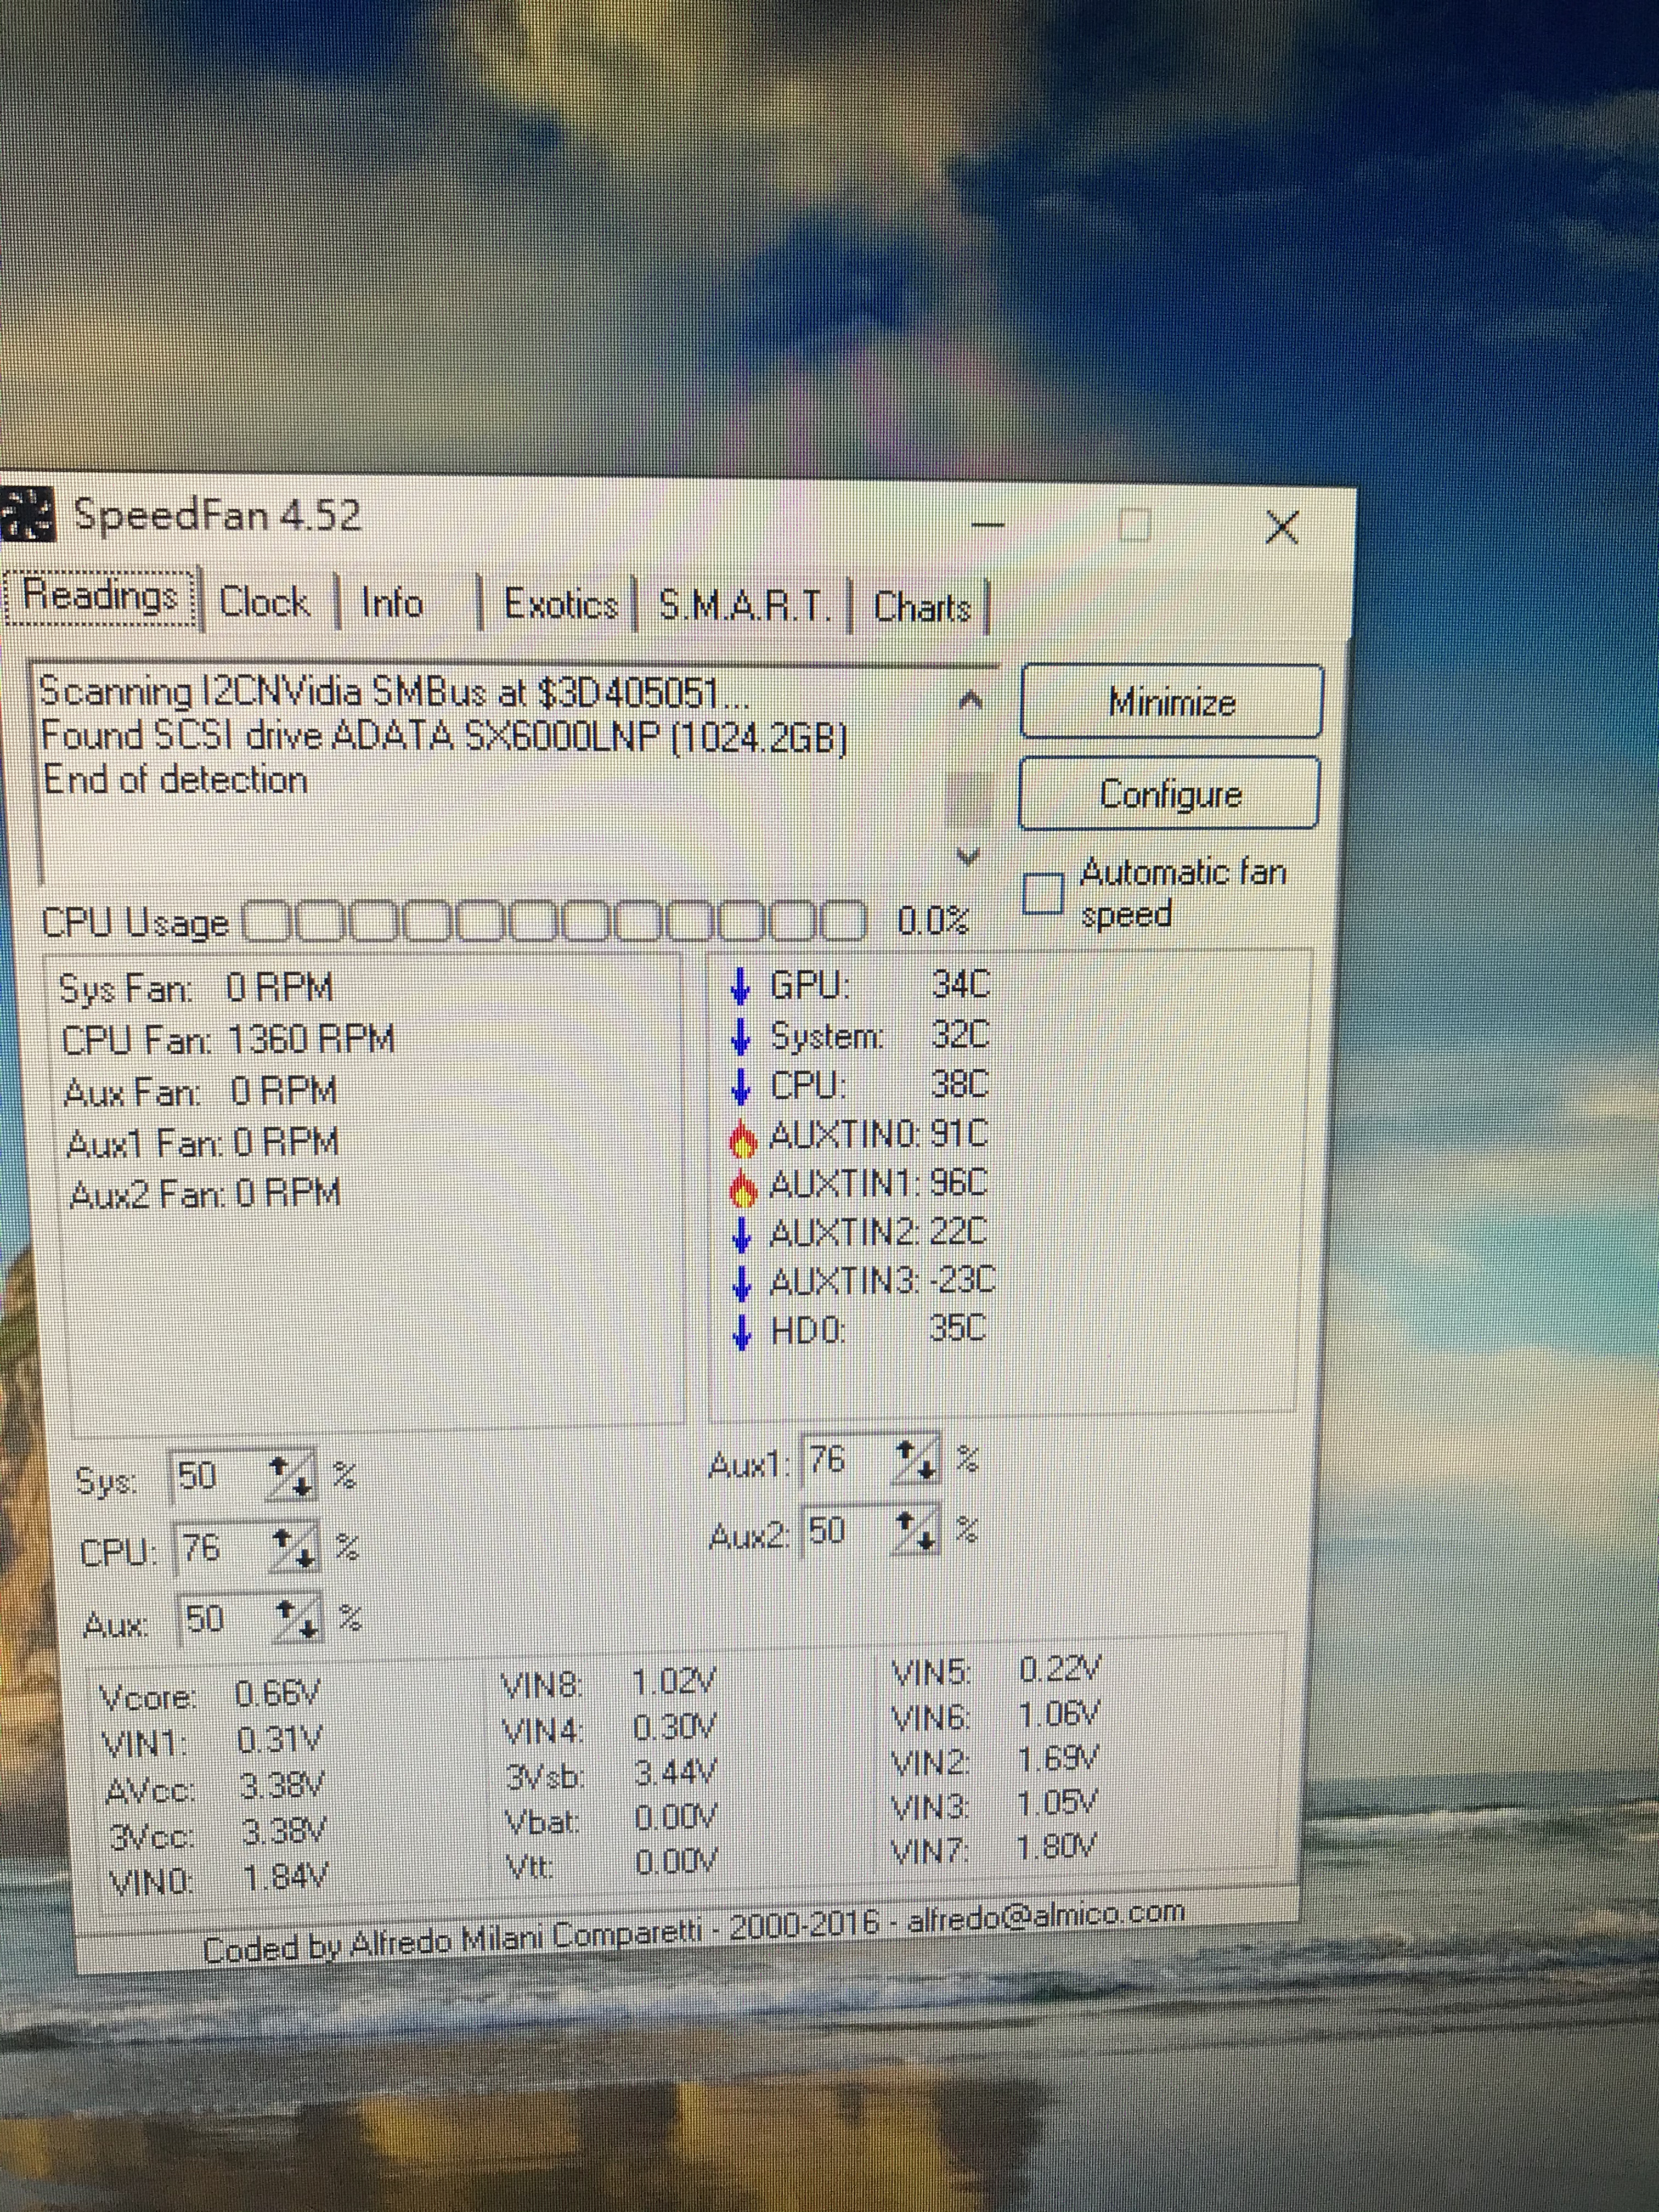Click the Aux2 Fan 0 RPM reading
This screenshot has width=1659, height=2212.
(205, 1194)
